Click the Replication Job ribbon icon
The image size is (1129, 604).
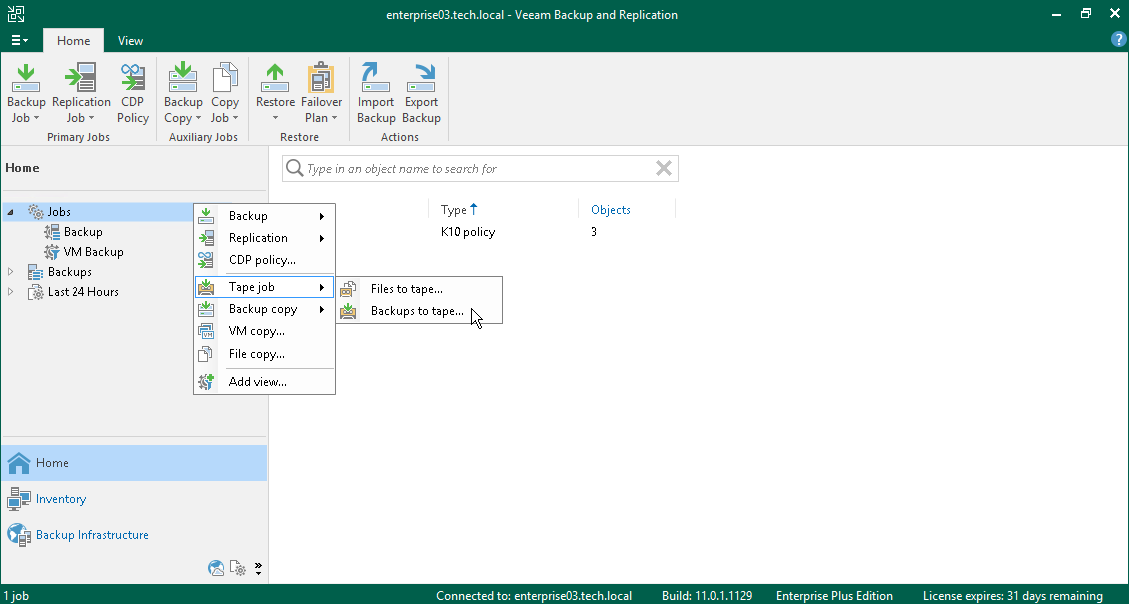click(x=81, y=78)
